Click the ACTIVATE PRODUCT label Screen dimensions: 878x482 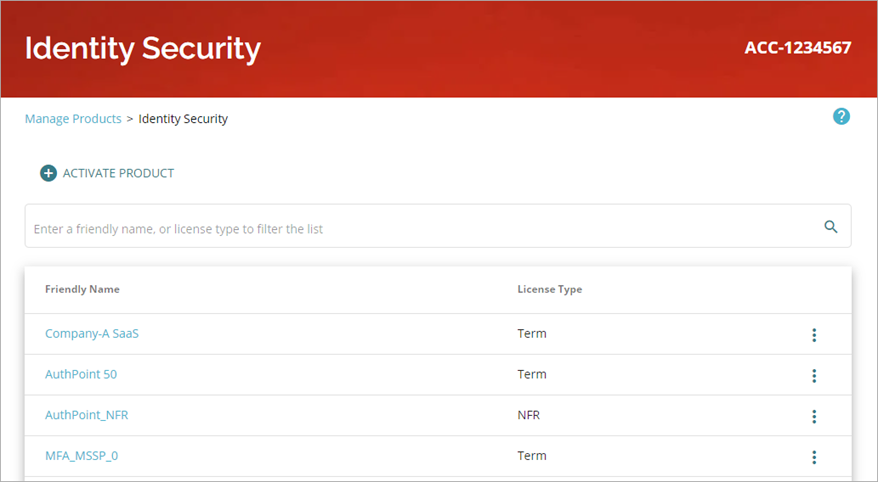(x=118, y=174)
